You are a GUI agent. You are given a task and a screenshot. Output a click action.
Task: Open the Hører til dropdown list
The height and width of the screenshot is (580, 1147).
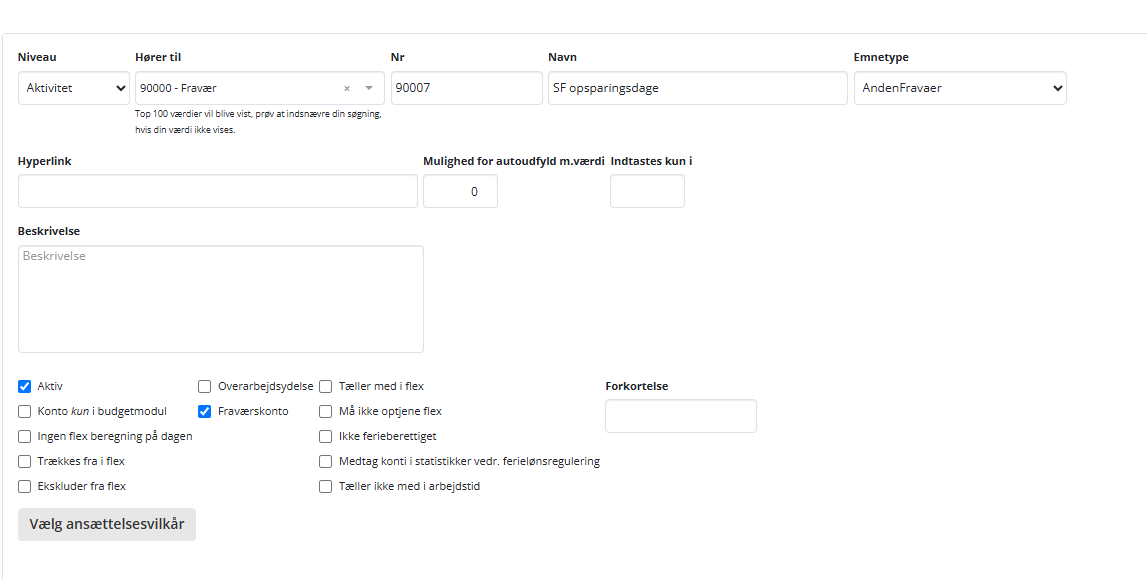point(370,88)
